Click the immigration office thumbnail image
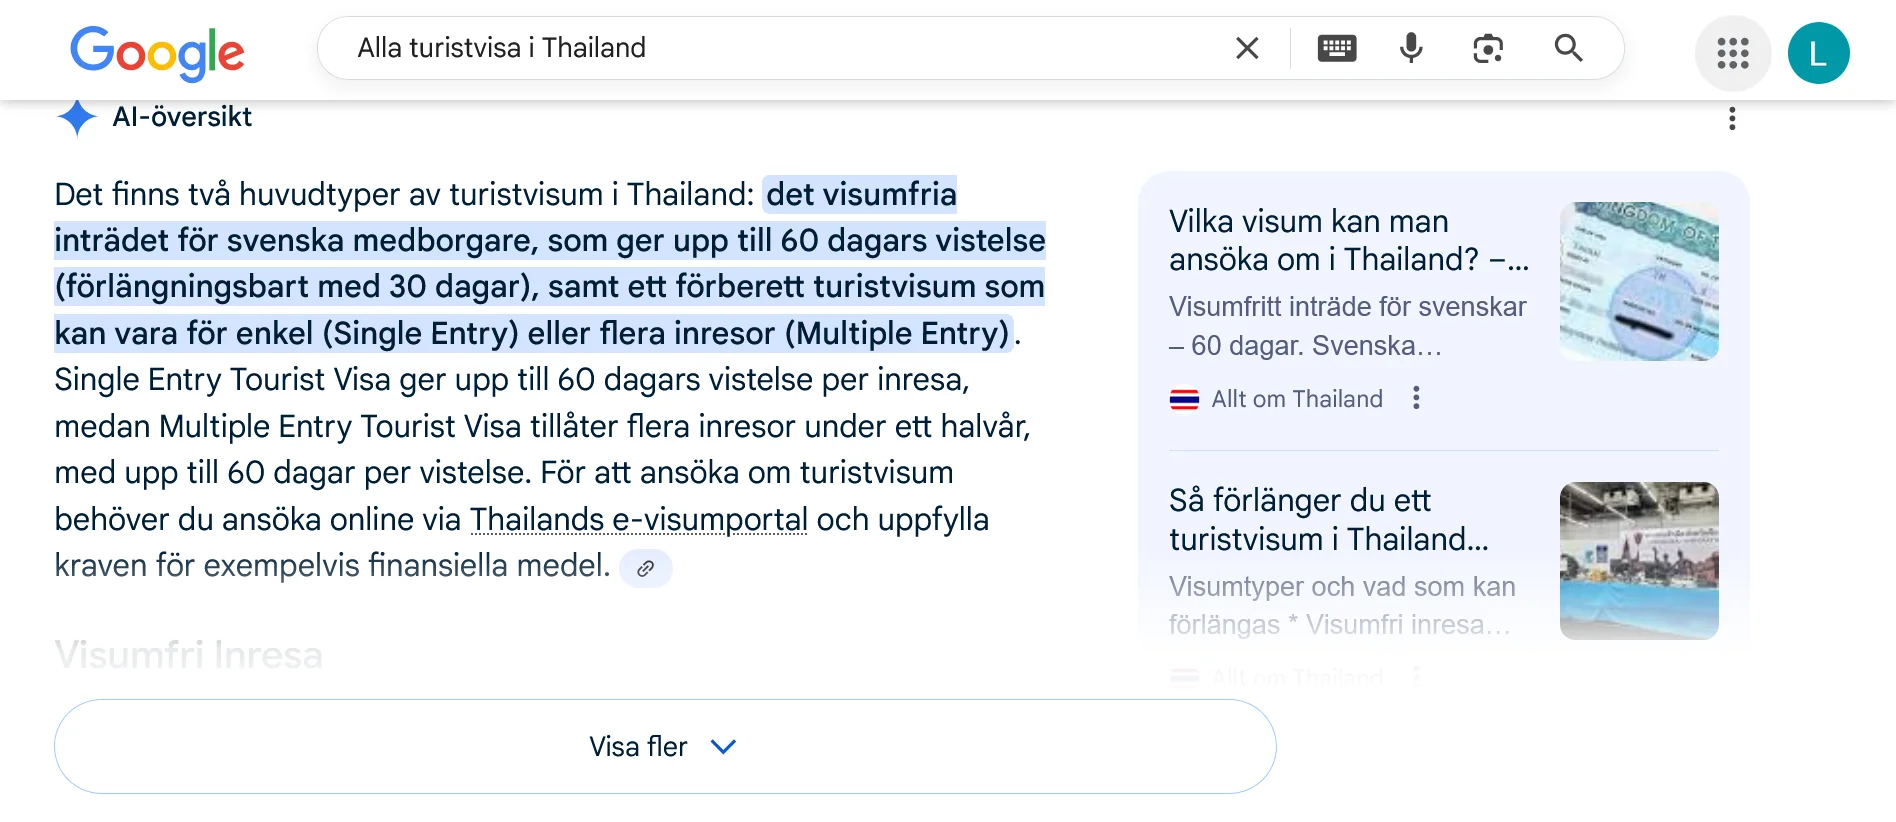Screen dimensions: 1896x822 point(1639,561)
